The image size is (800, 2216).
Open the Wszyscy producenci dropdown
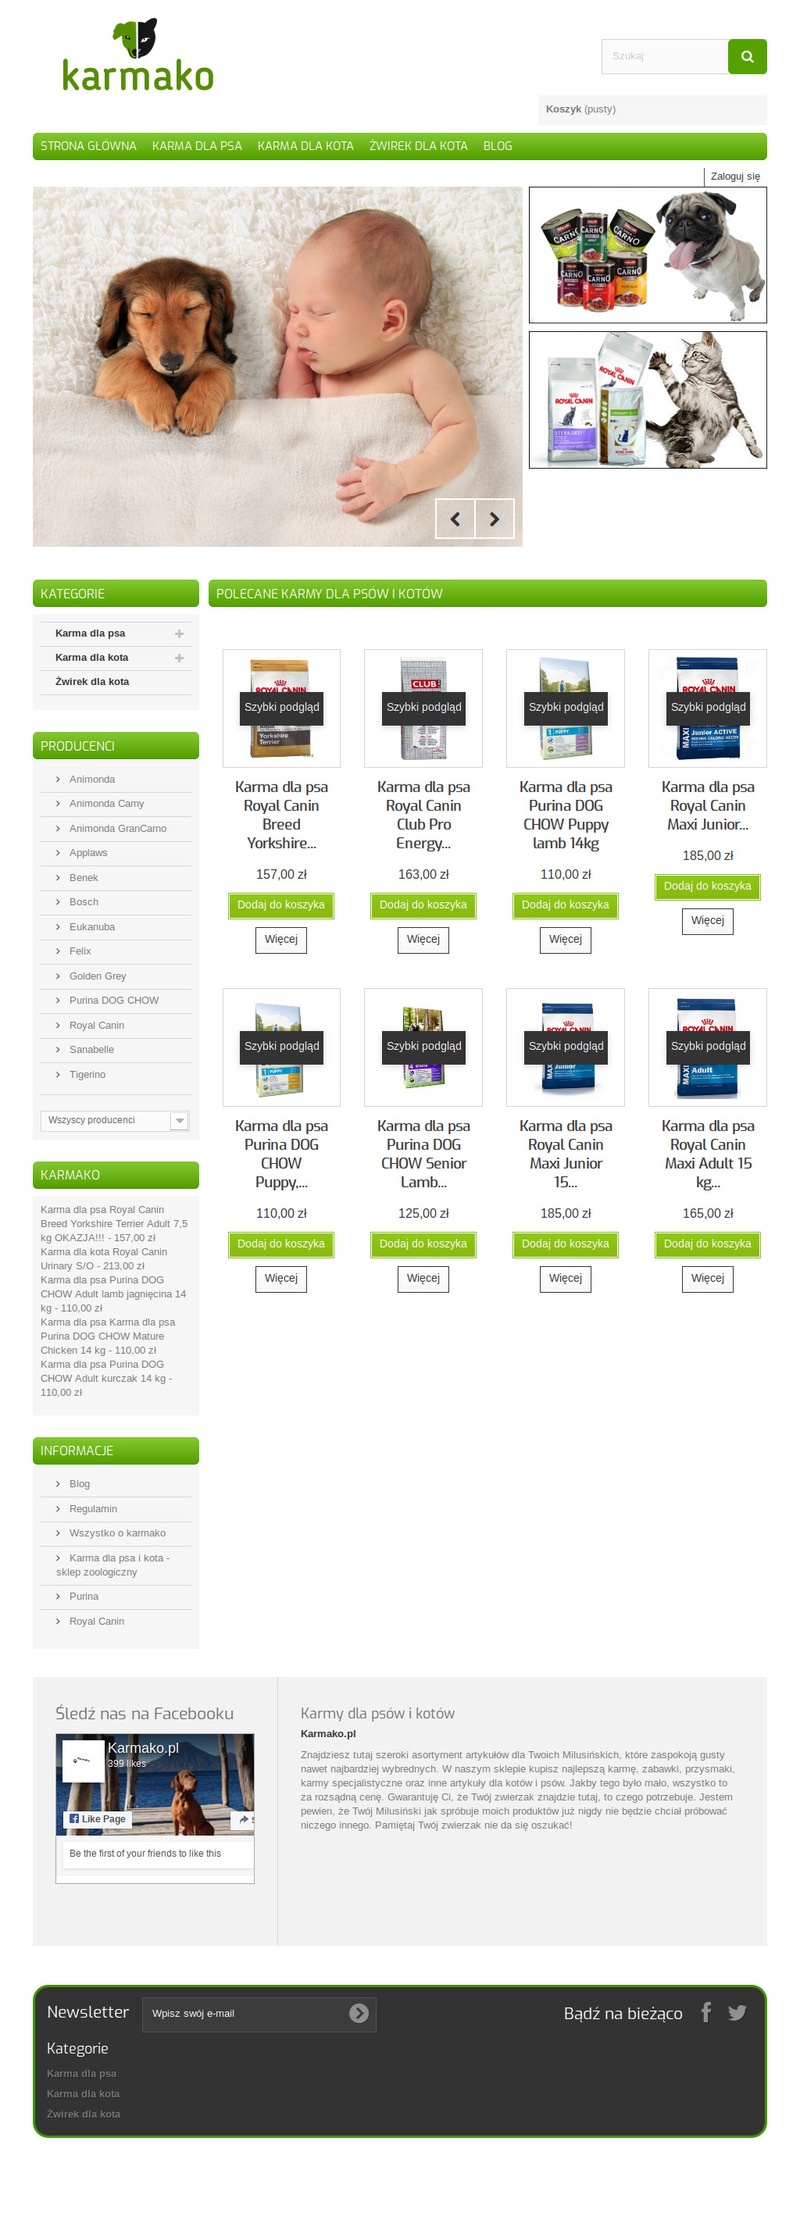click(x=115, y=1121)
